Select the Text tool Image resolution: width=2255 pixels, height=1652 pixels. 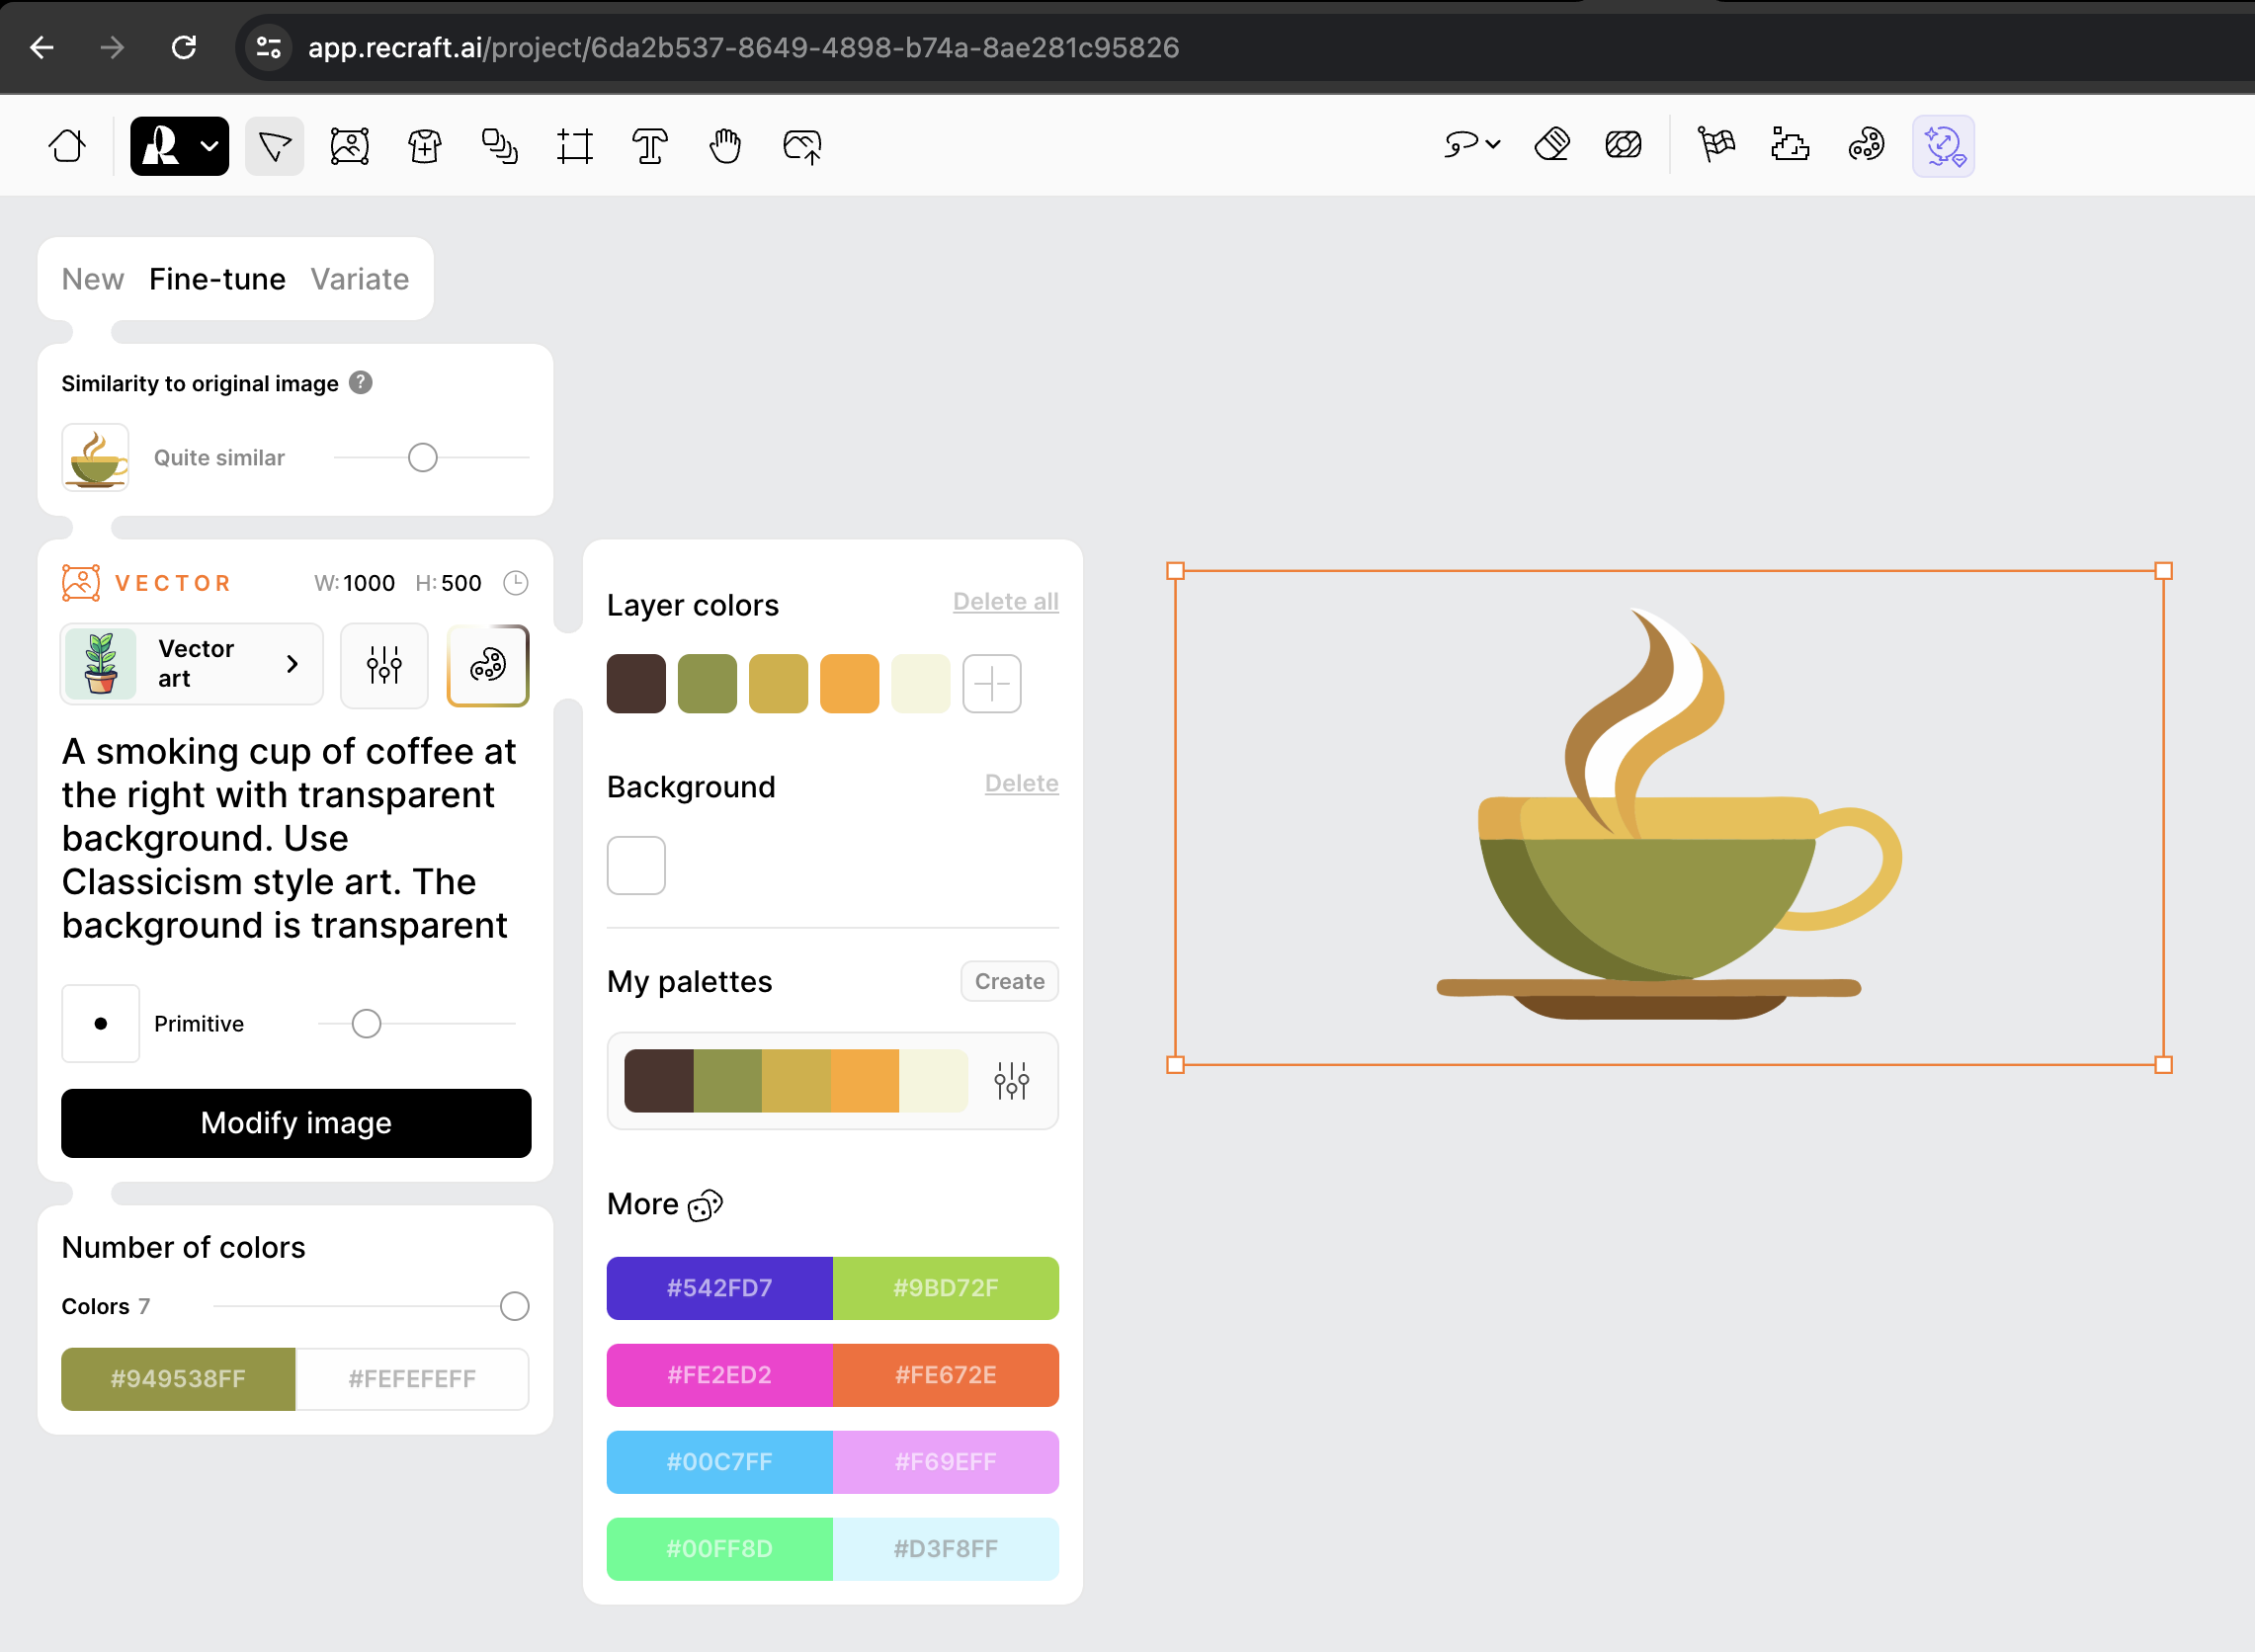(649, 147)
